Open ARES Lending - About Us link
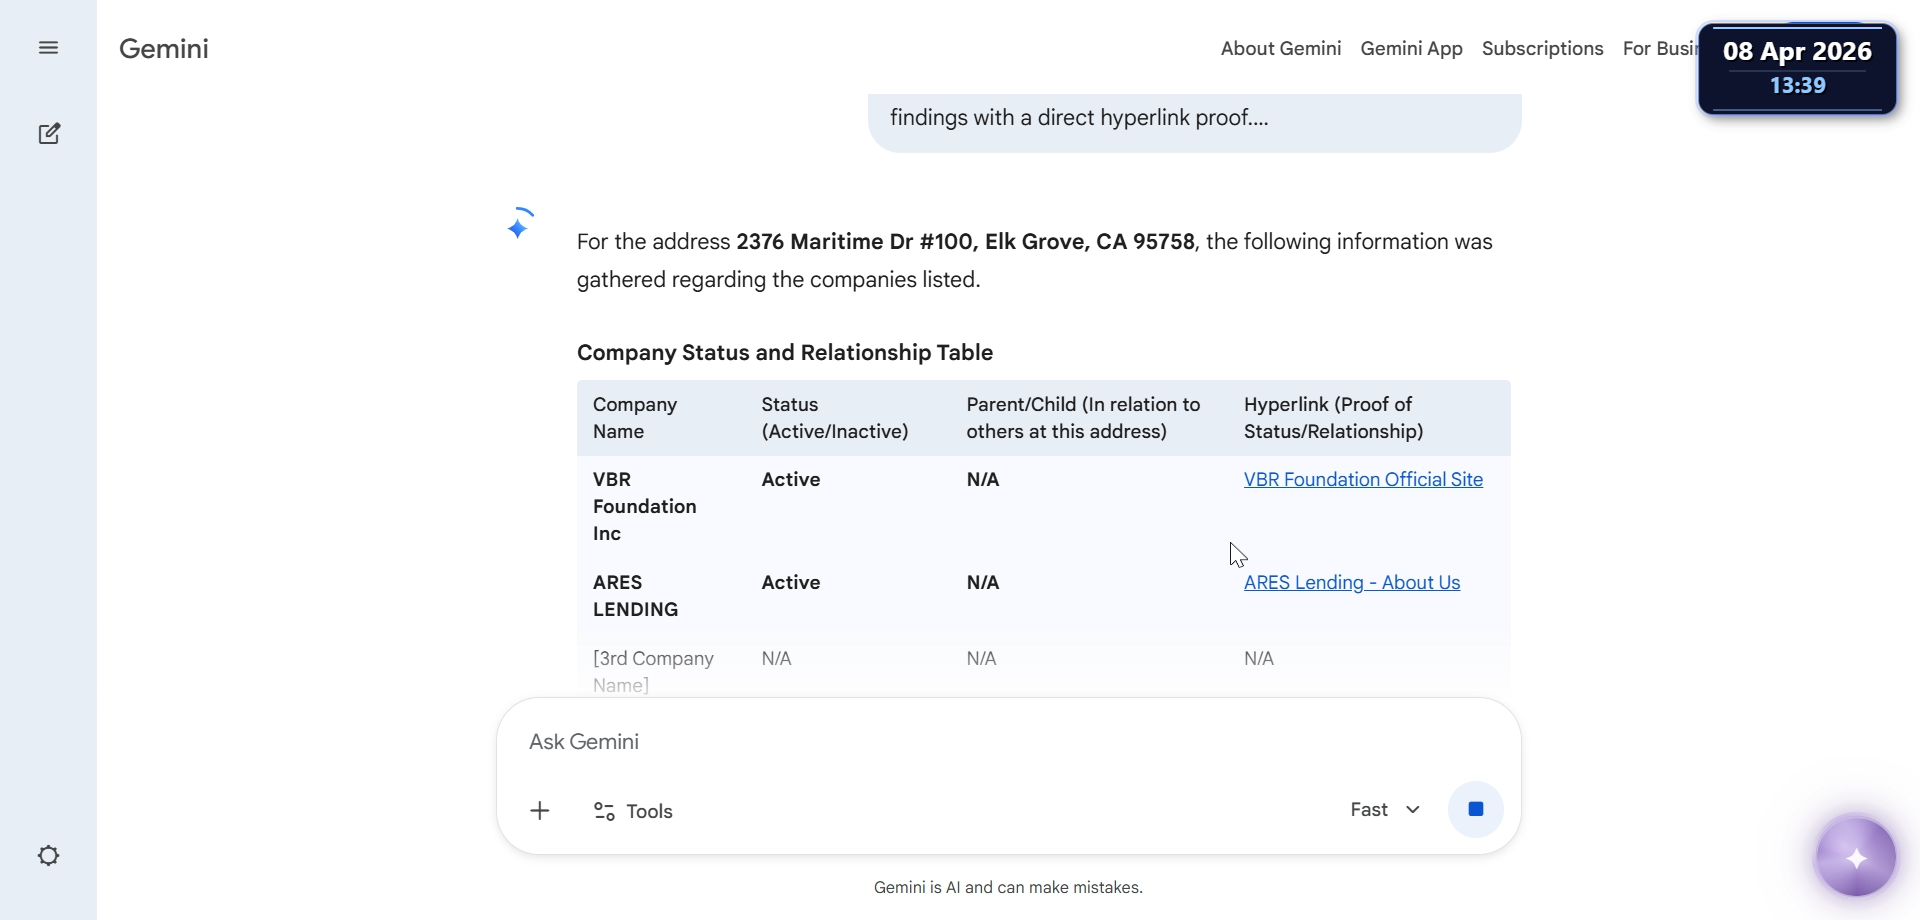Screen dimensions: 1920x920 pyautogui.click(x=1351, y=583)
